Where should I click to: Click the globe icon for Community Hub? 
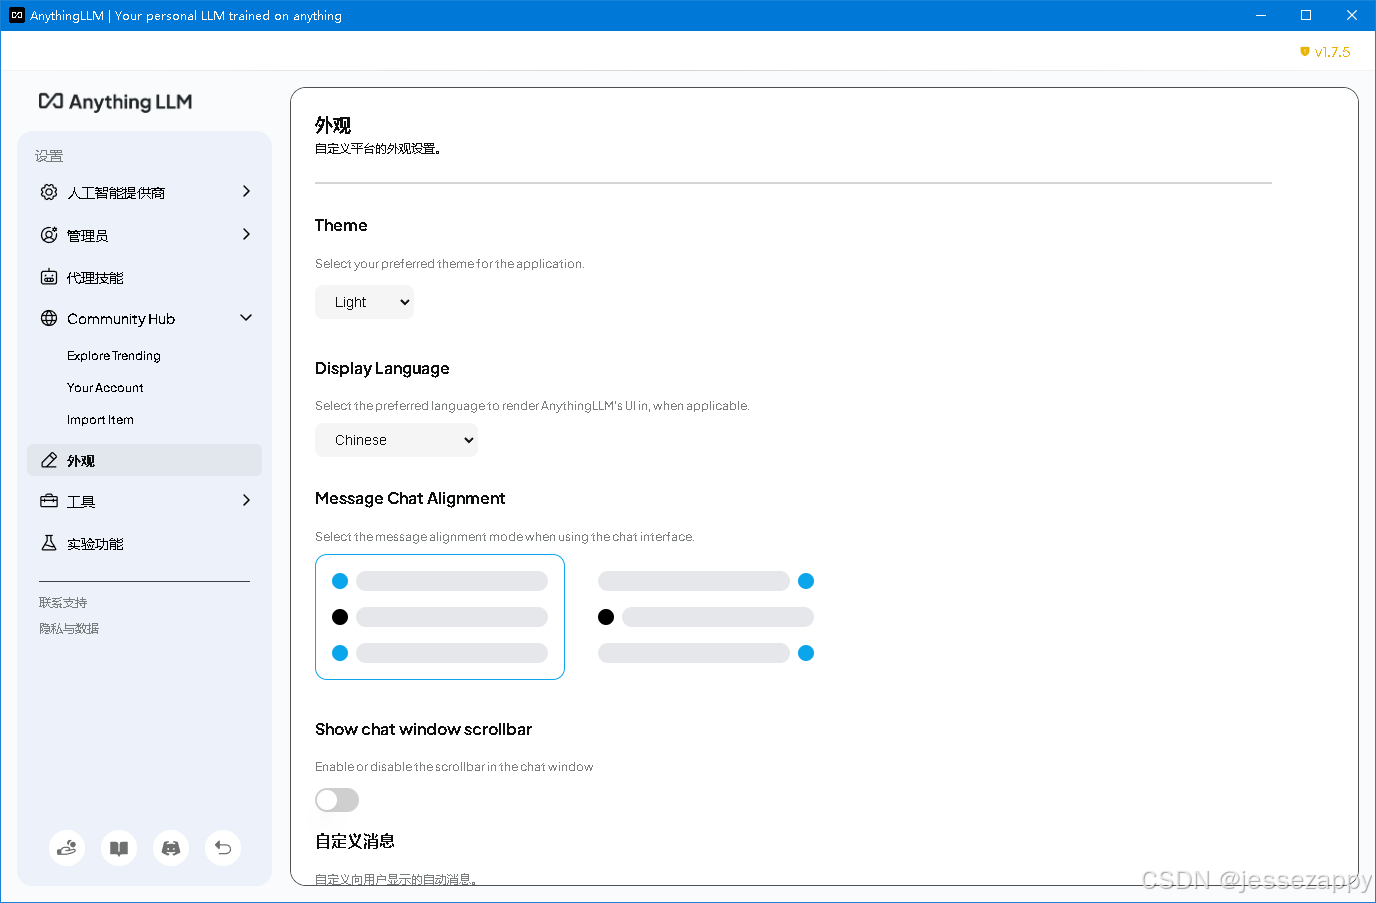coord(49,318)
